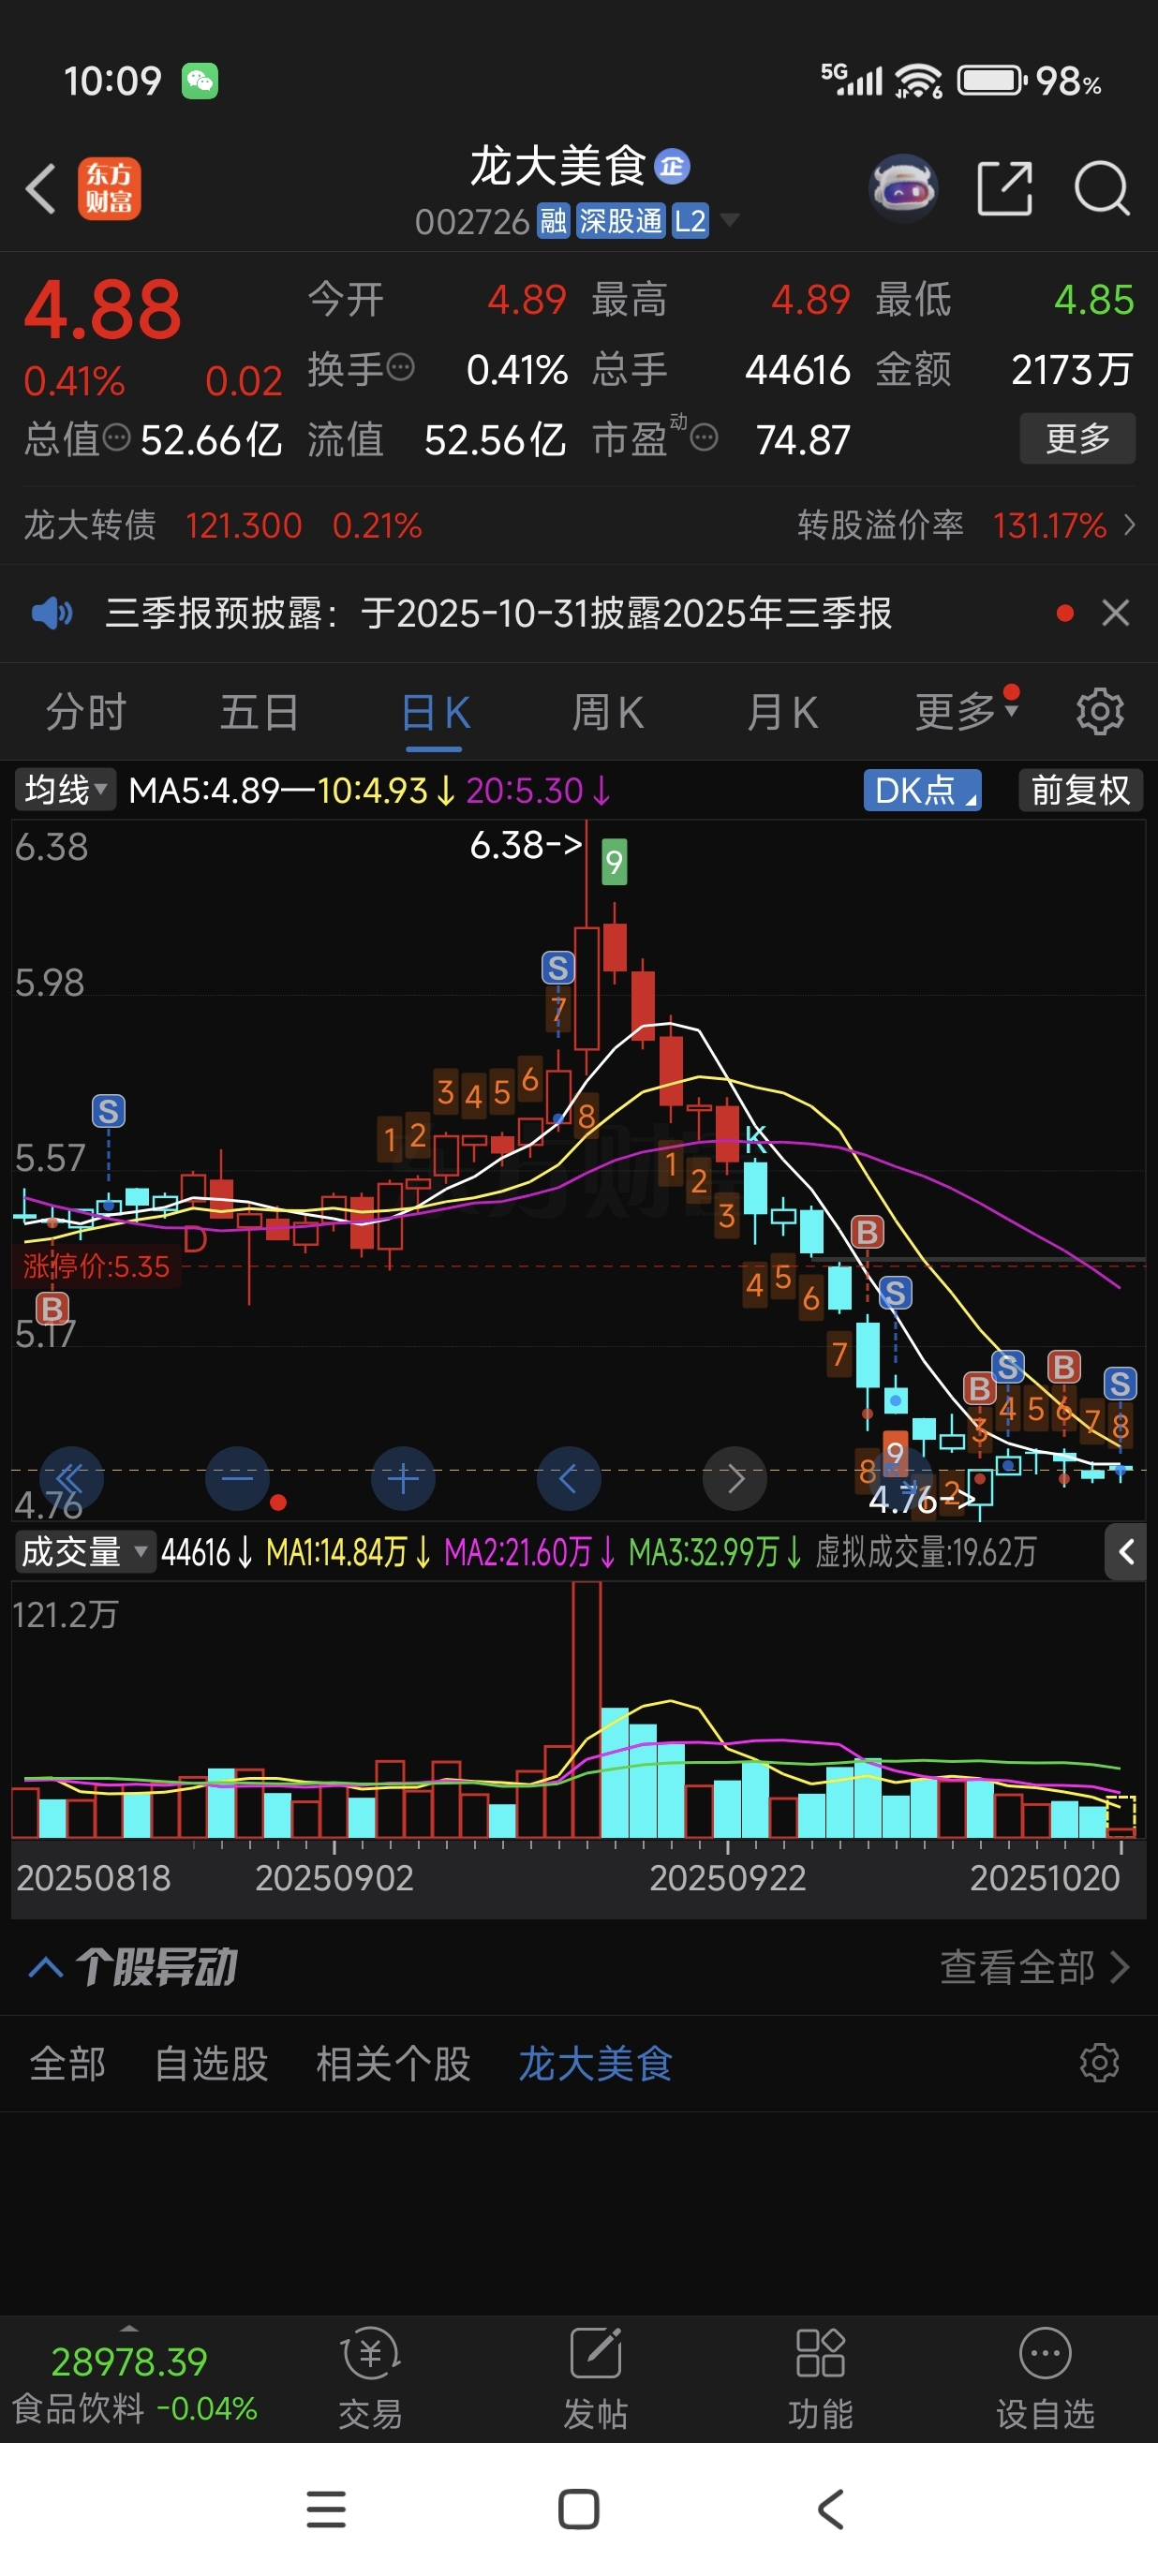
Task: Tap 涨停价:5.35 label on chart
Action: pyautogui.click(x=96, y=1266)
